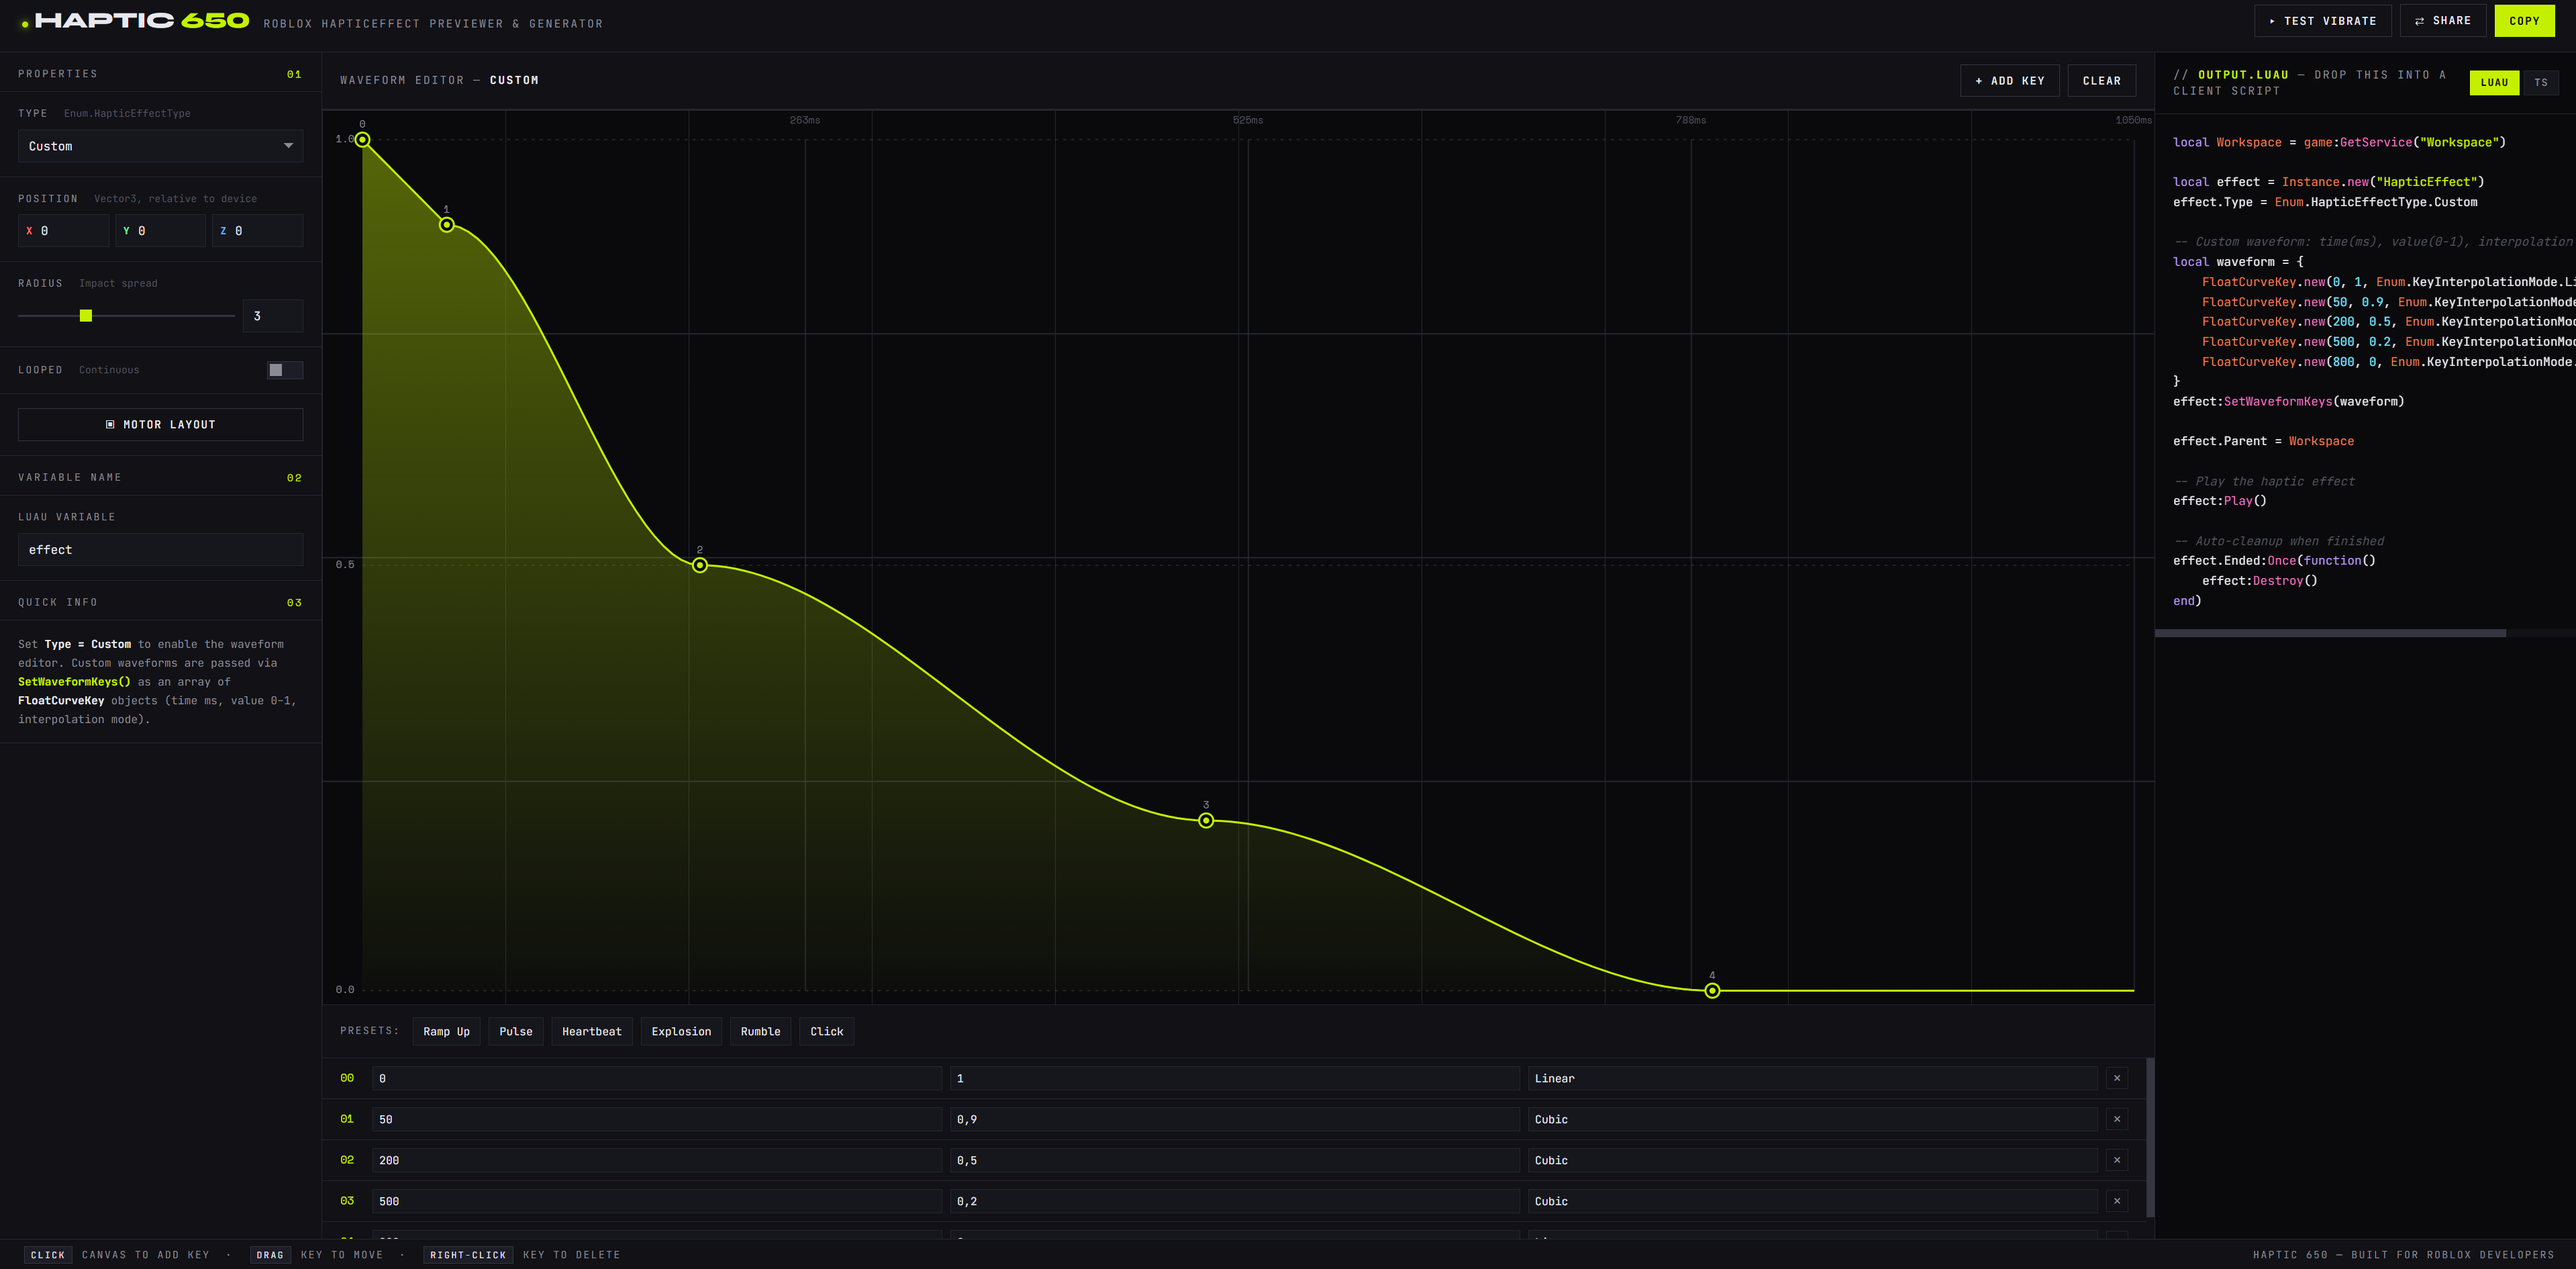Focus the Position X input field
Screen dimensions: 2576x1269
point(63,231)
